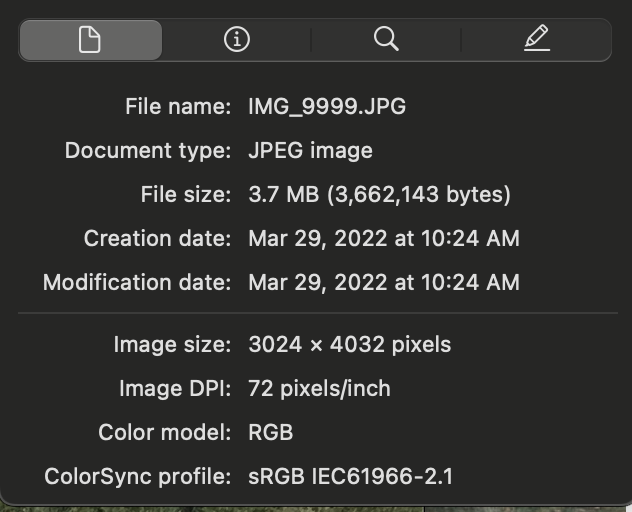The height and width of the screenshot is (512, 632).
Task: Select the "JPEG image" document type value
Action: [310, 151]
